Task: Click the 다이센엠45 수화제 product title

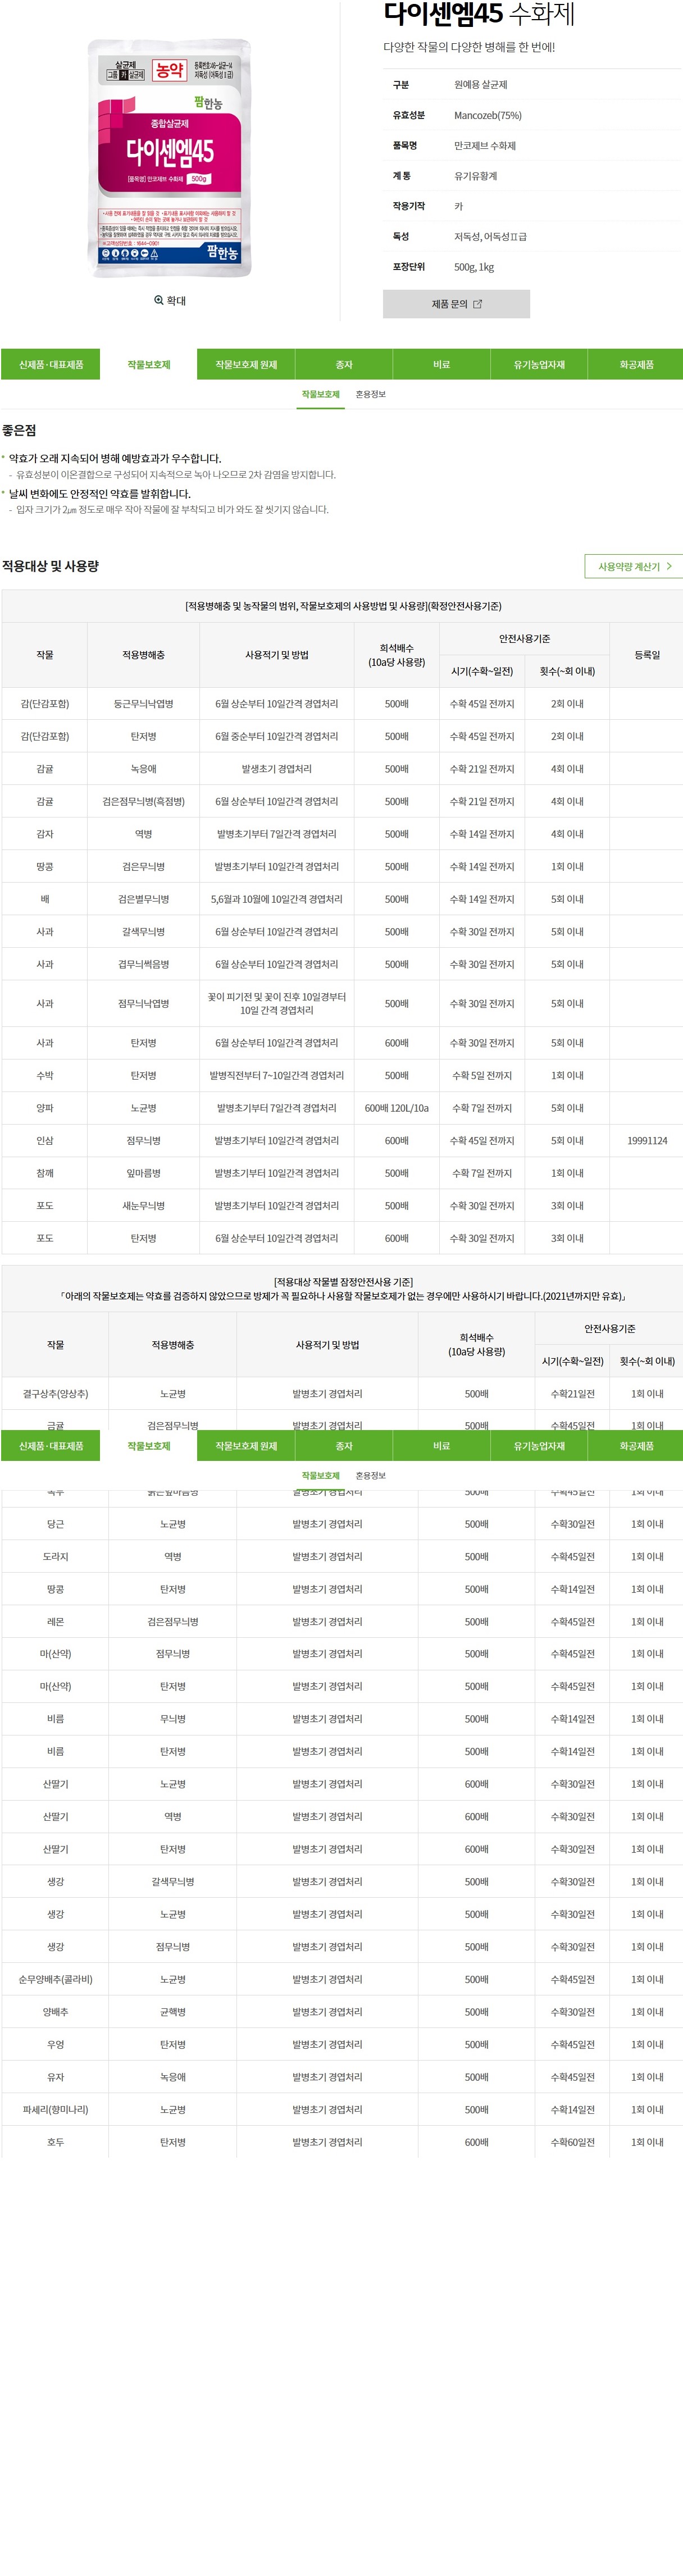Action: coord(479,14)
